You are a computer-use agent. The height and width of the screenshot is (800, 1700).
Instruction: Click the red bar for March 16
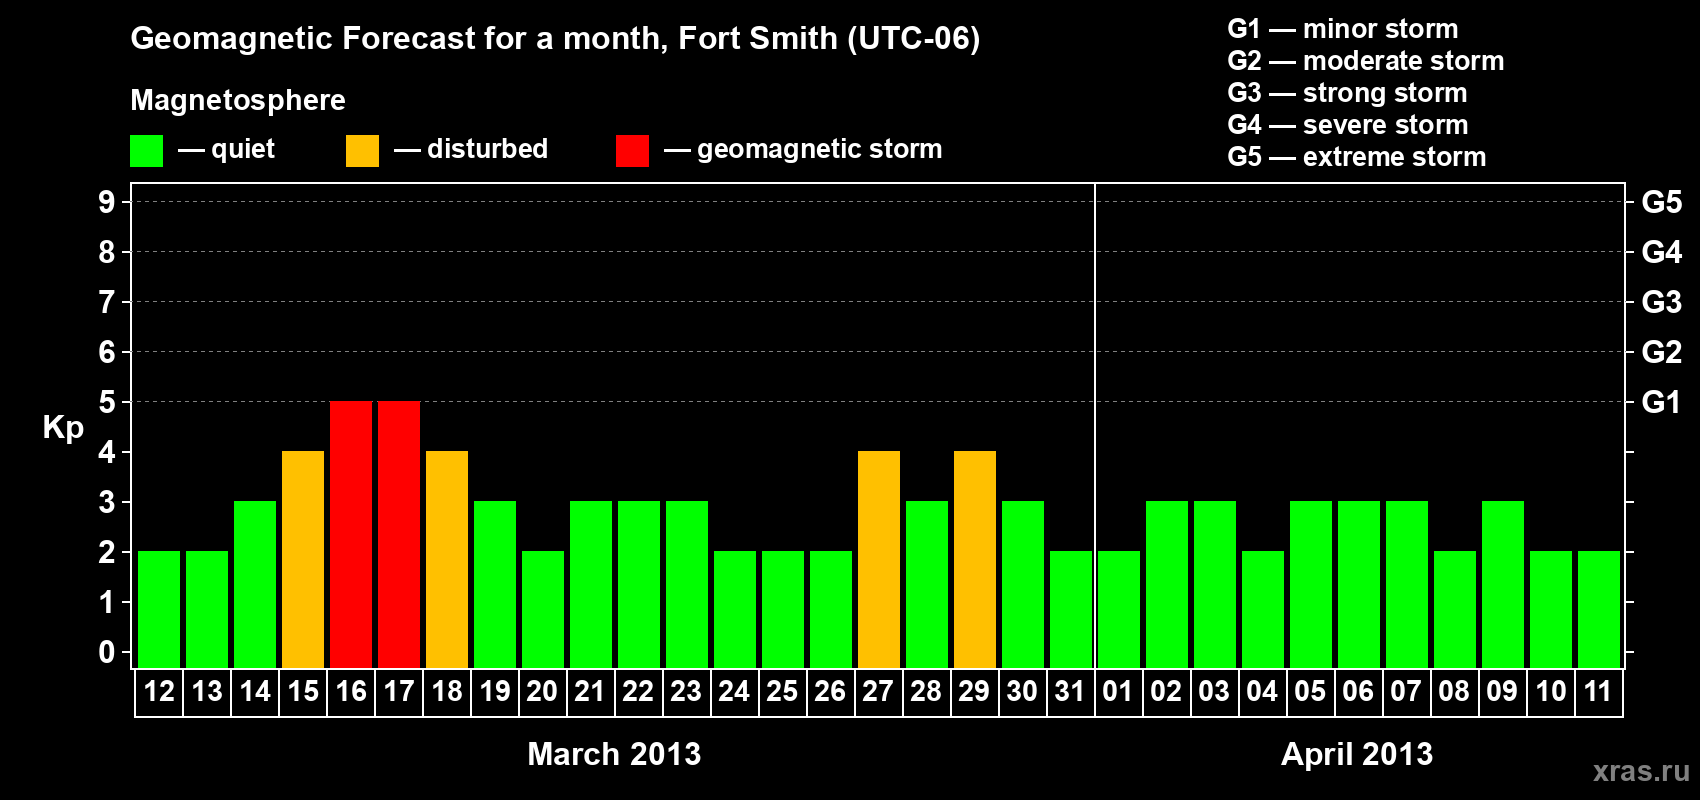coord(351,534)
